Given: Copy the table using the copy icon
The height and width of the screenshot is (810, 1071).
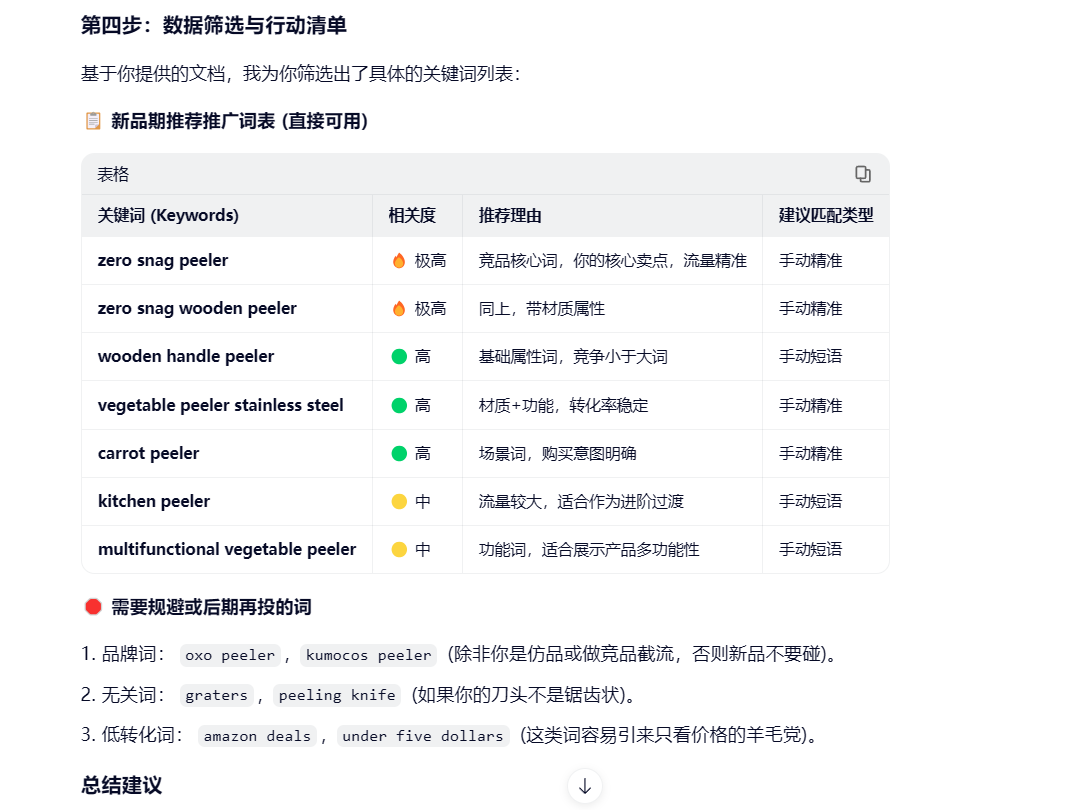Looking at the screenshot, I should (862, 174).
